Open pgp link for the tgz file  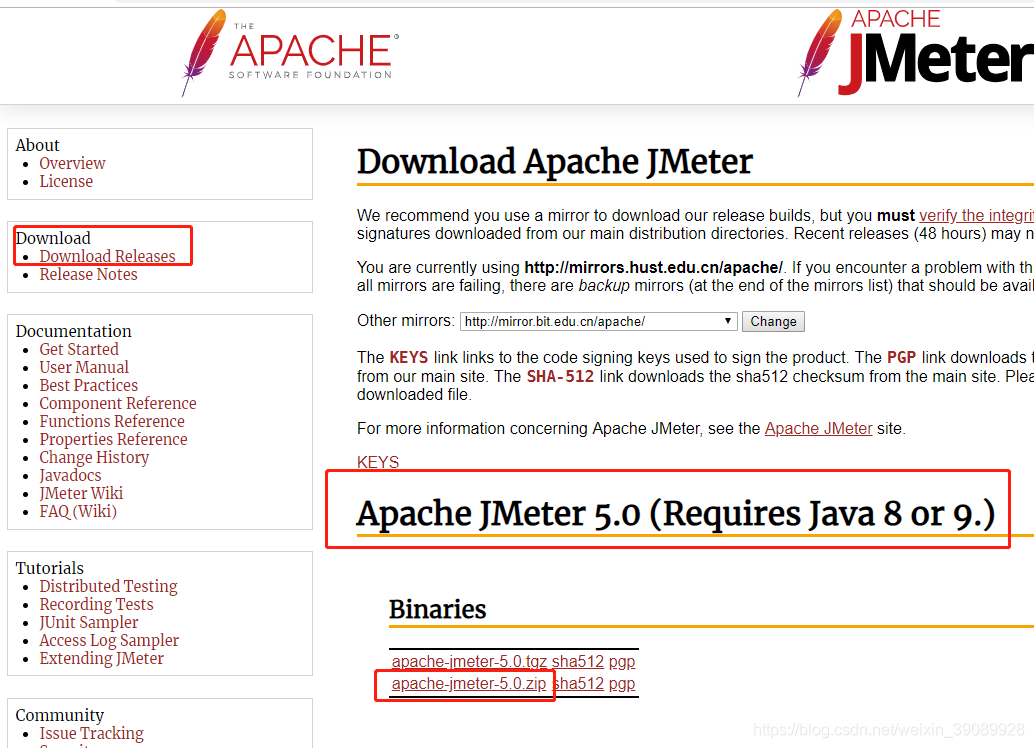coord(622,662)
